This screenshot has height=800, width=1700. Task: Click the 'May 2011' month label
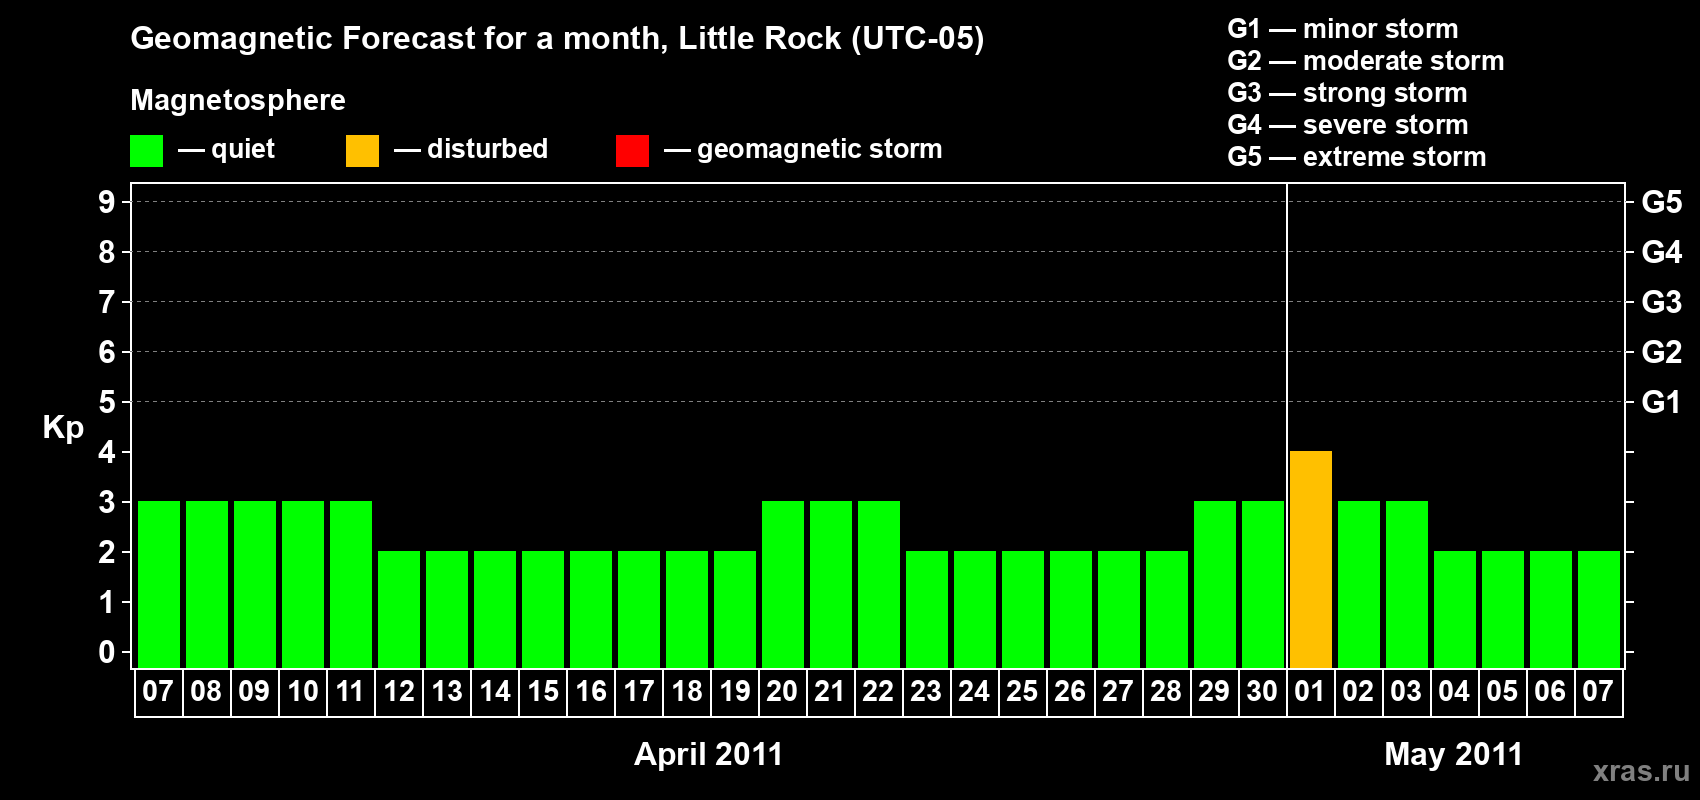pyautogui.click(x=1453, y=754)
